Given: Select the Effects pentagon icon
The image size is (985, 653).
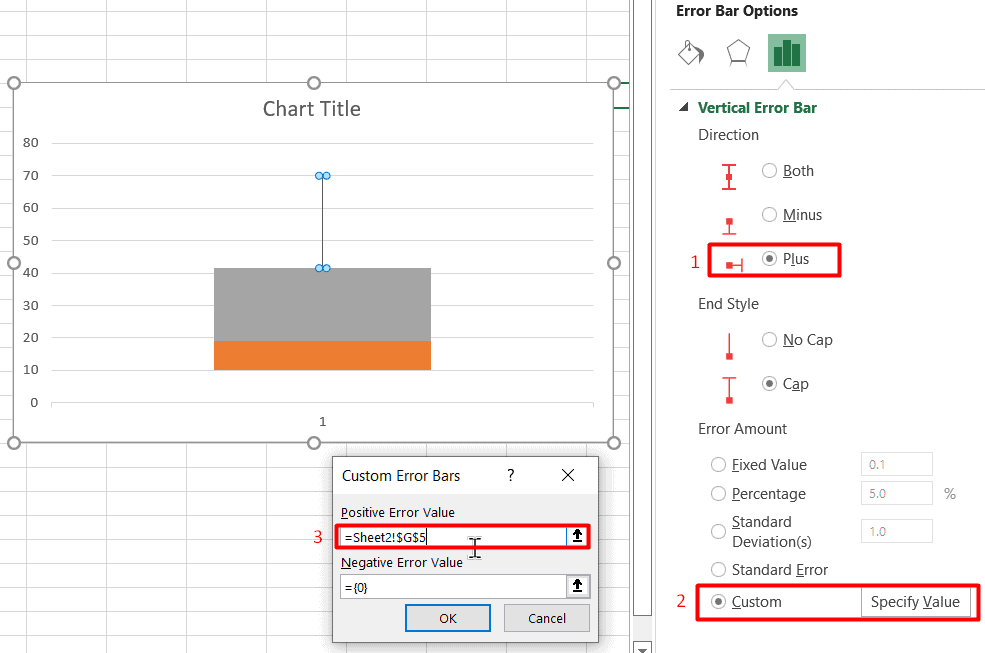Looking at the screenshot, I should click(738, 51).
